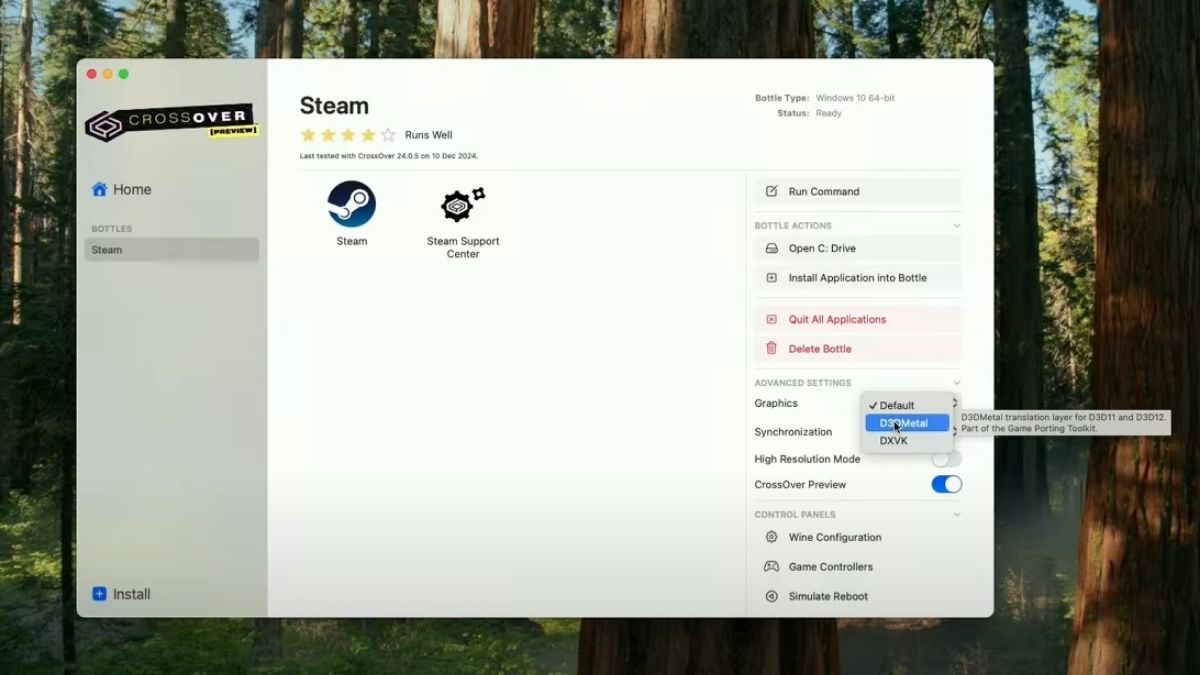Click the green maximize window button
This screenshot has width=1200, height=675.
coord(124,74)
